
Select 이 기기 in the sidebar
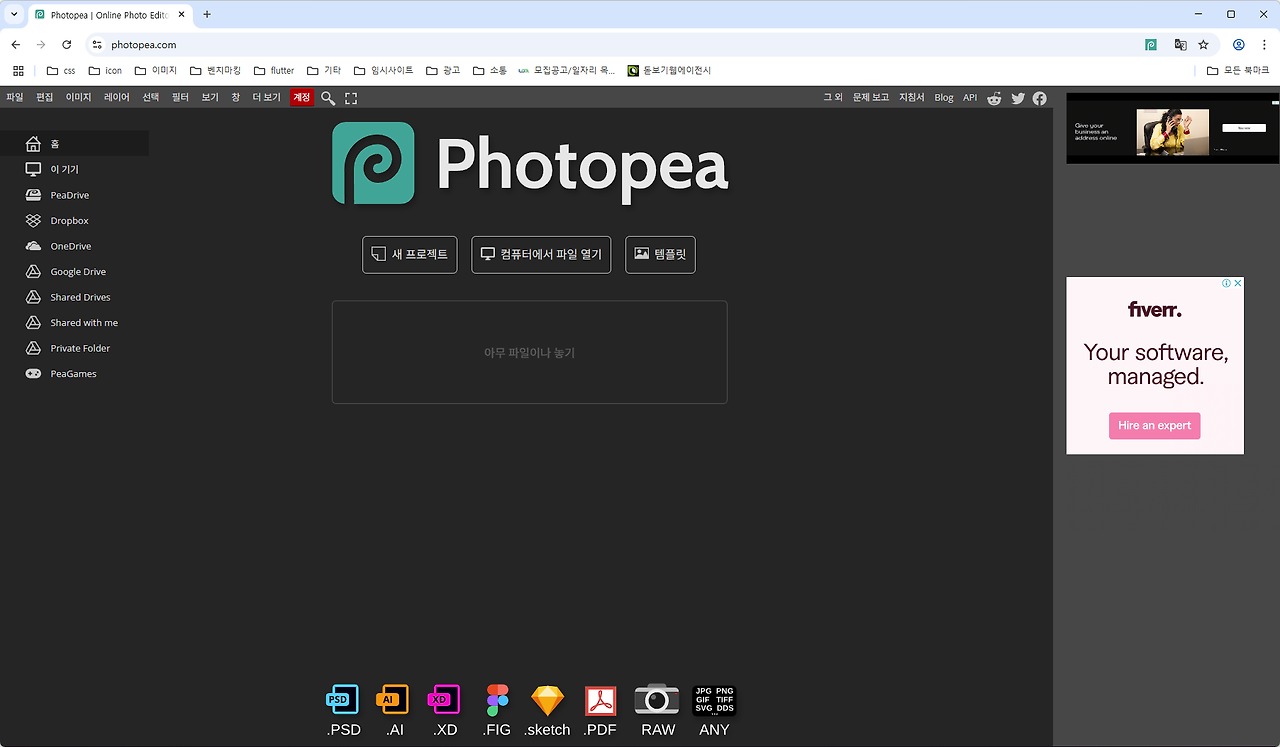[x=74, y=170]
